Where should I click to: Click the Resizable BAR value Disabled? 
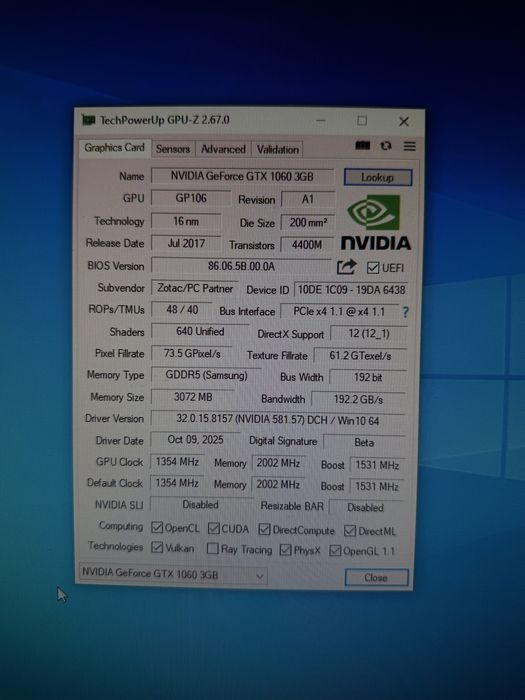[366, 508]
